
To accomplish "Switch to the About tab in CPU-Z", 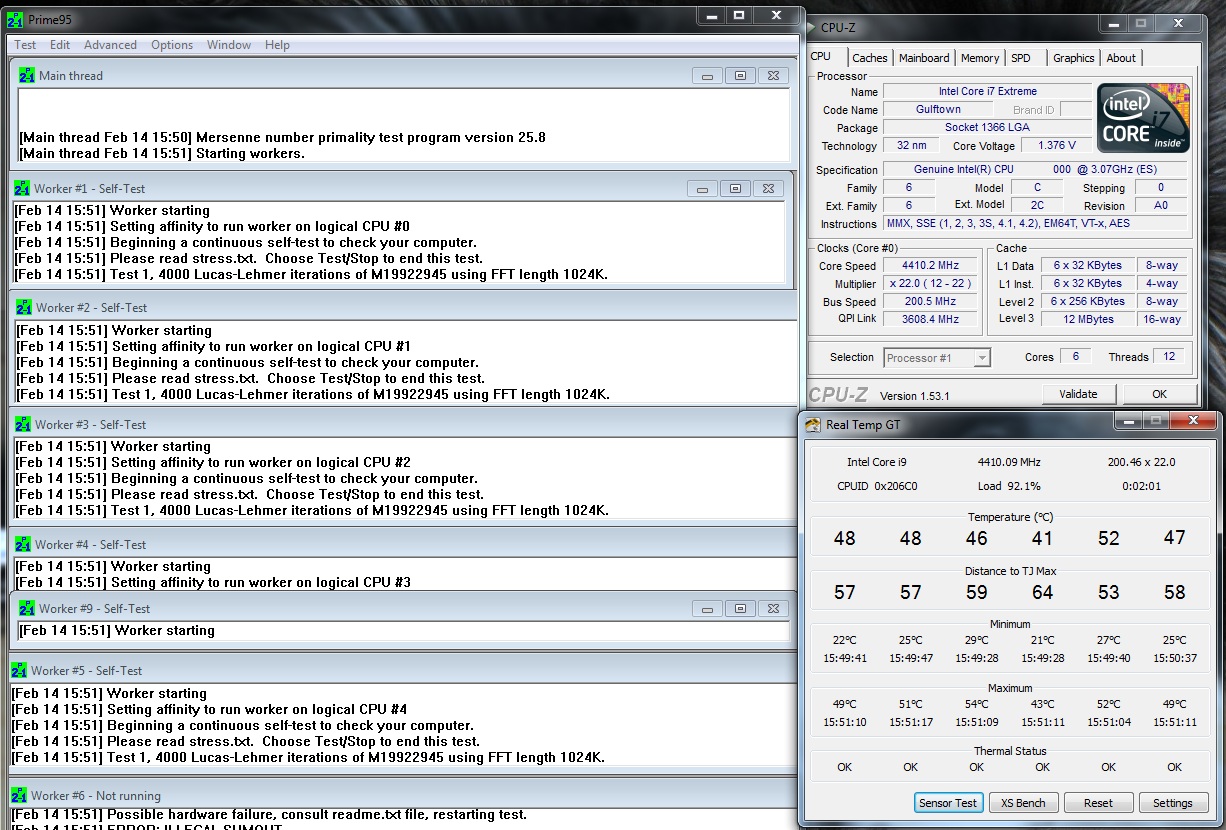I will tap(1121, 58).
